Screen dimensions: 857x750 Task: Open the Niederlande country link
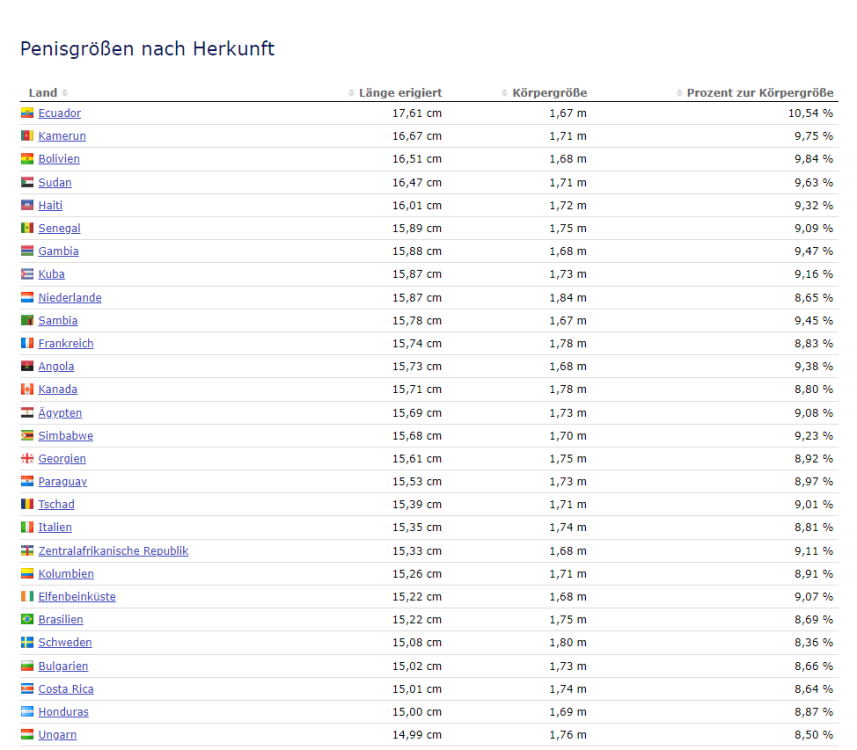point(70,298)
